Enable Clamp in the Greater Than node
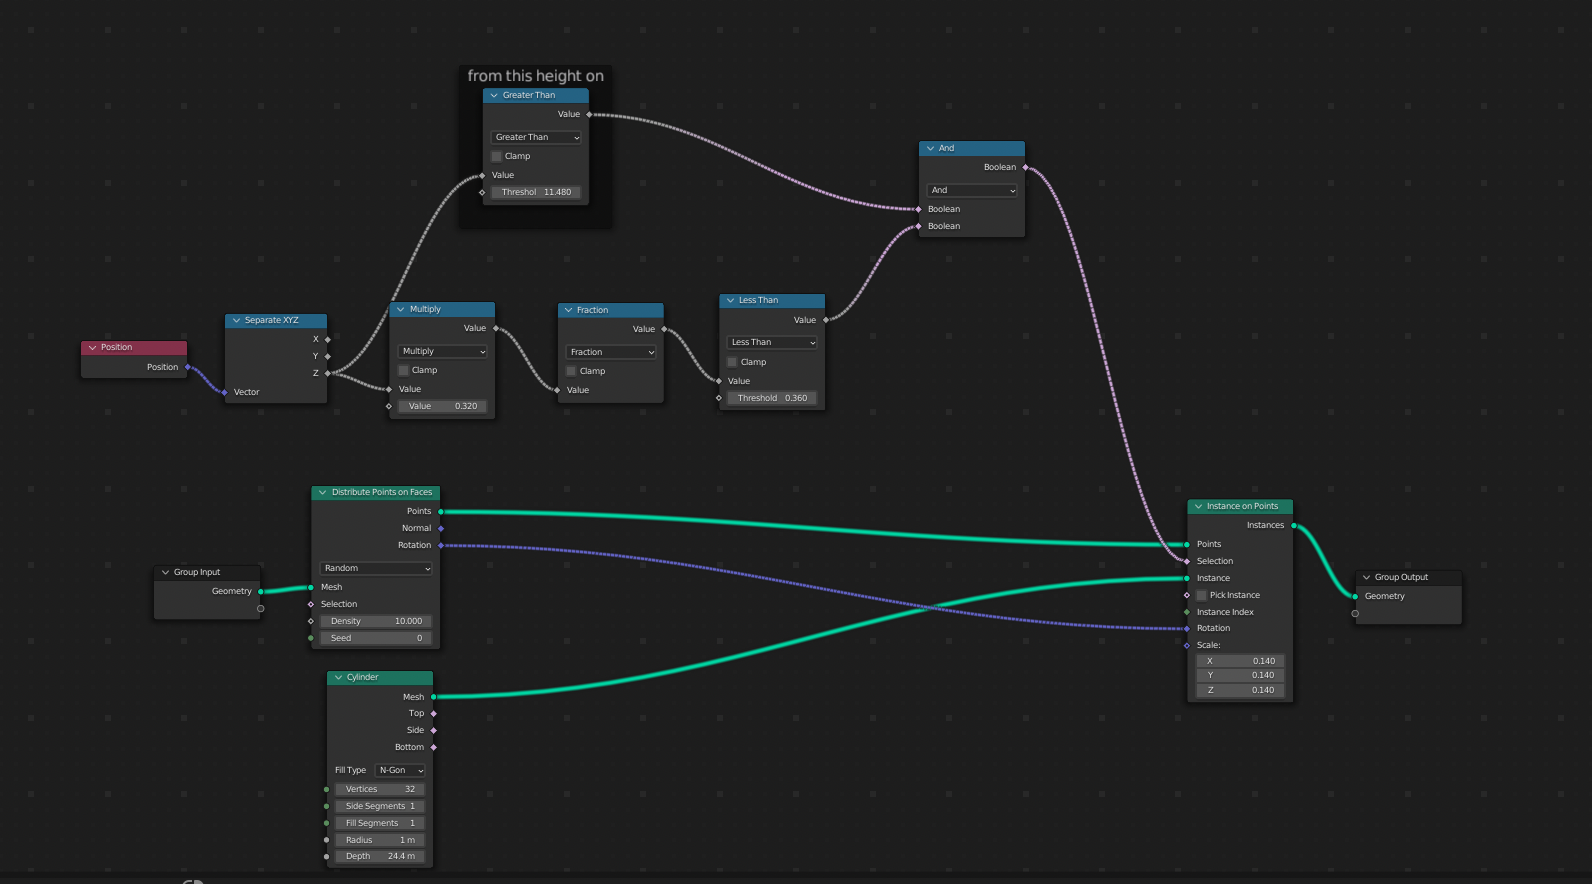The image size is (1592, 884). 497,157
